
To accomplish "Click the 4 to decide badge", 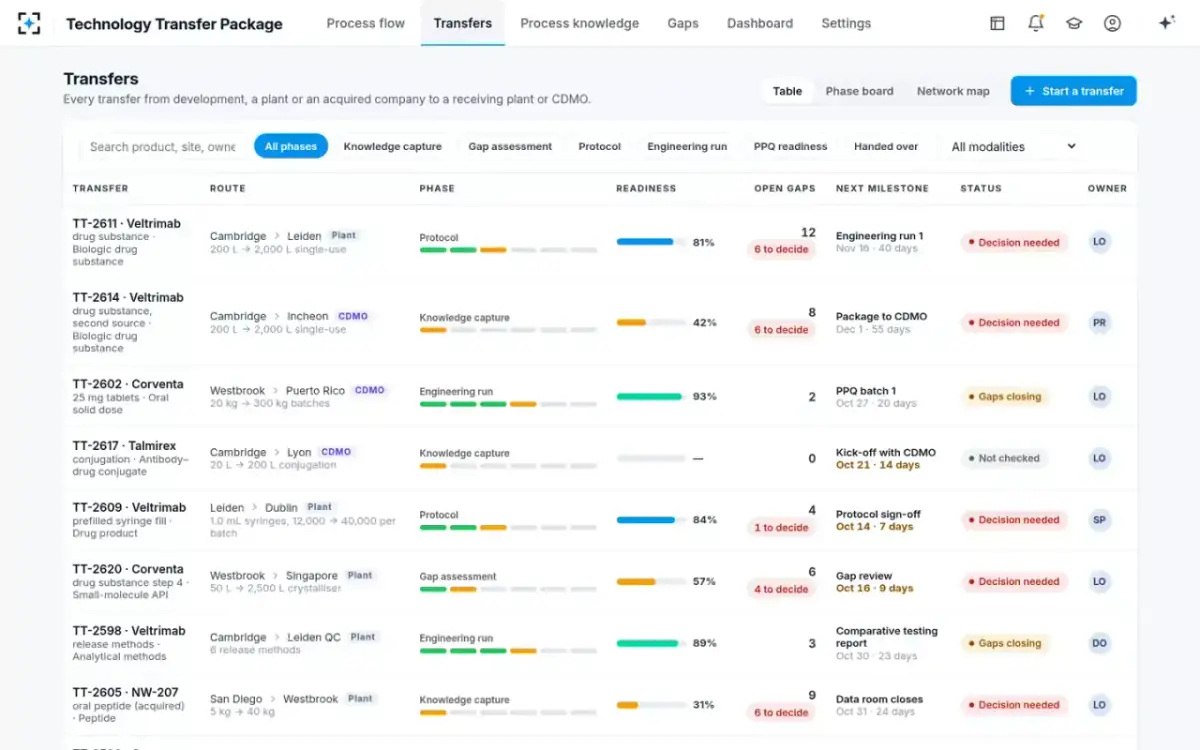I will [x=781, y=590].
